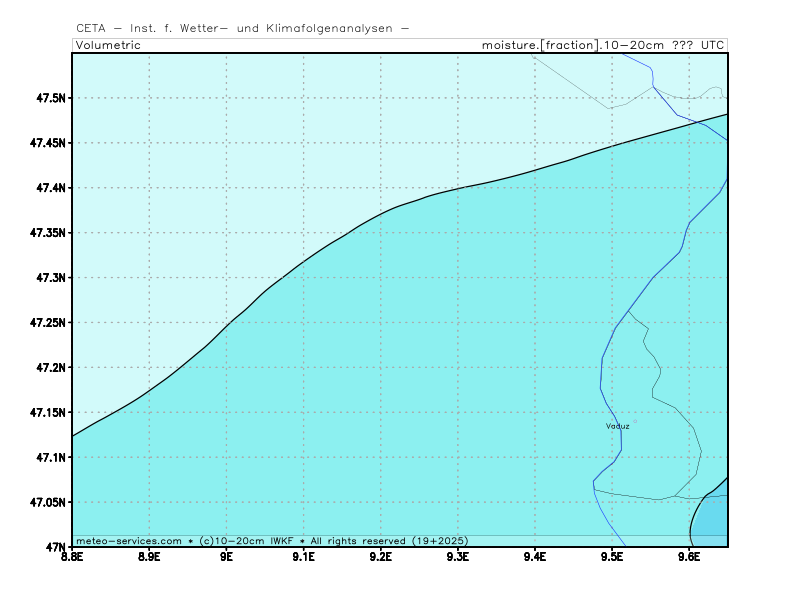This screenshot has width=800, height=600.
Task: Click the CETA institute header text
Action: (242, 29)
